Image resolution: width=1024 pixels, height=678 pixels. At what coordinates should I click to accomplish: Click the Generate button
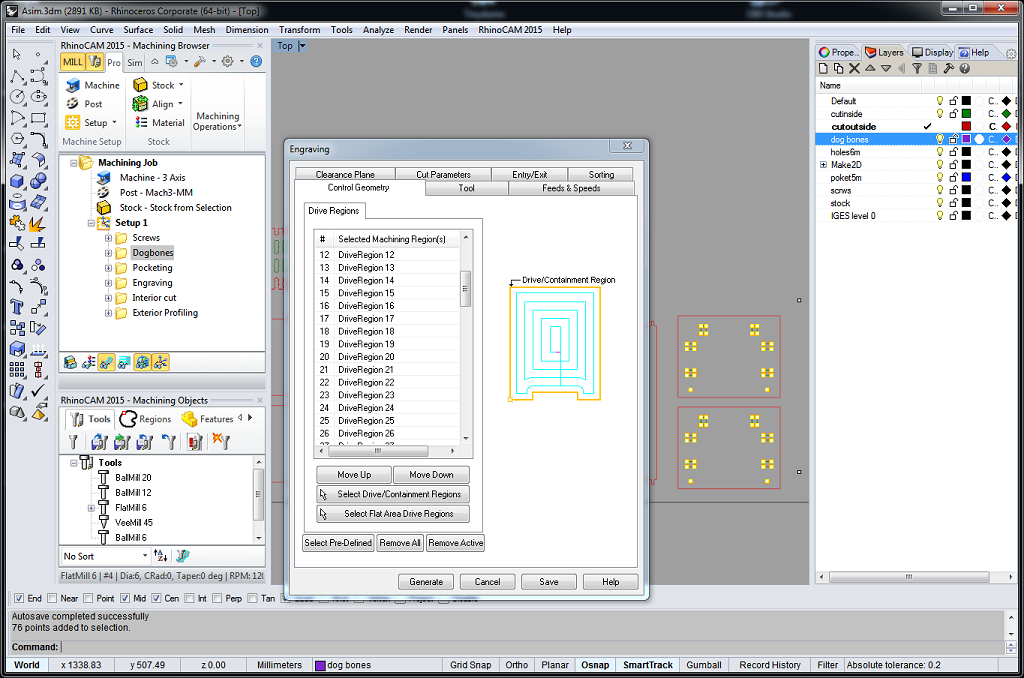(x=426, y=581)
